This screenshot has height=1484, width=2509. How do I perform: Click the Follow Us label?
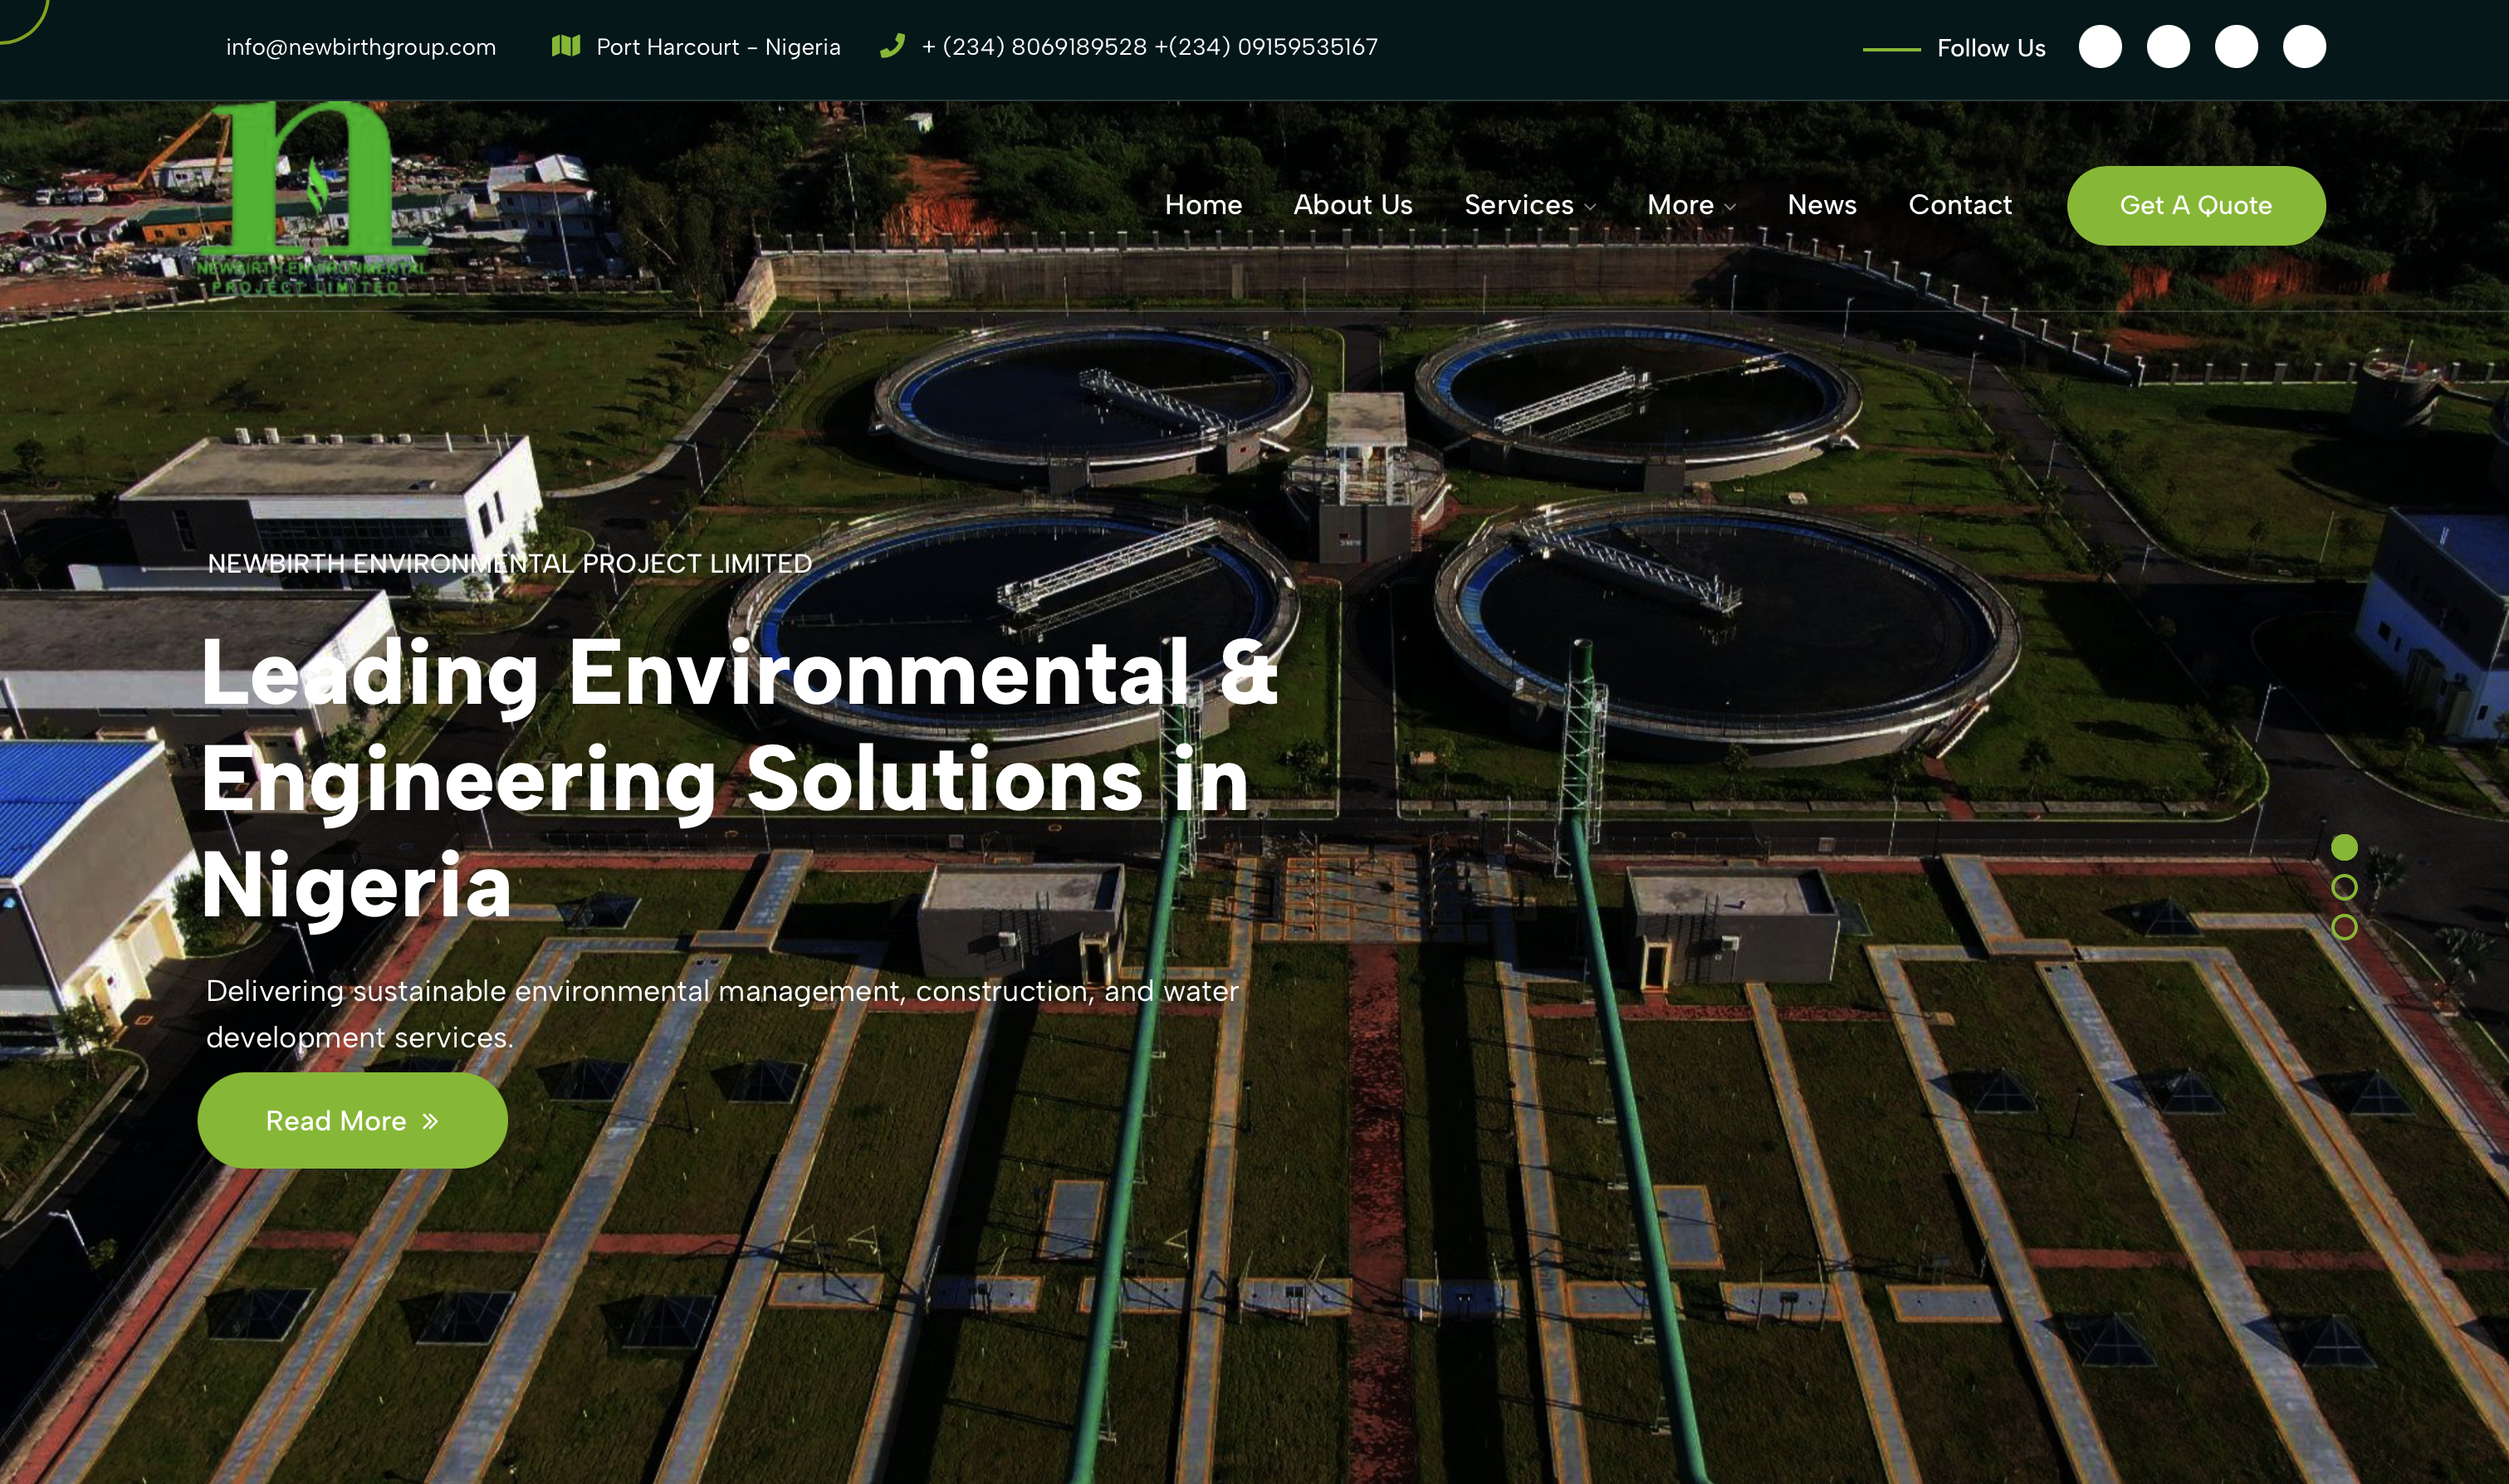click(1991, 48)
